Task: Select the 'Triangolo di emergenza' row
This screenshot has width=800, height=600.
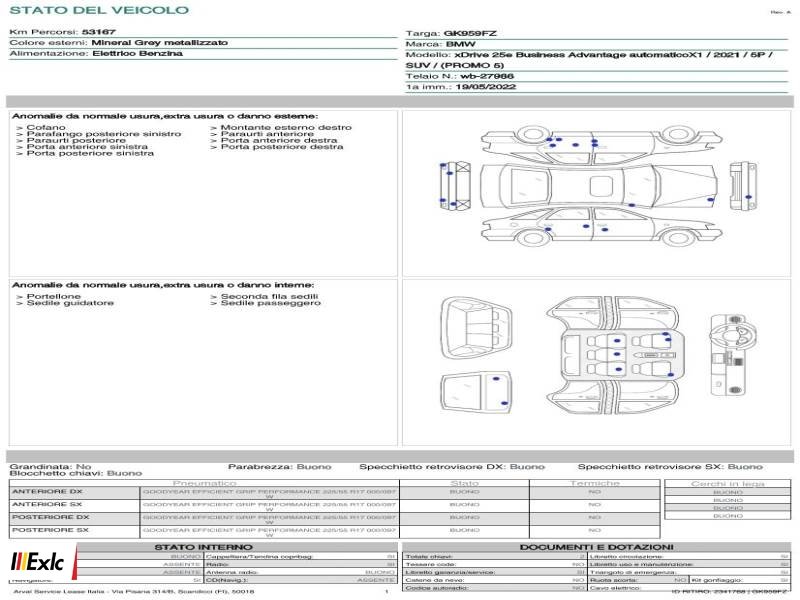Action: pyautogui.click(x=689, y=572)
